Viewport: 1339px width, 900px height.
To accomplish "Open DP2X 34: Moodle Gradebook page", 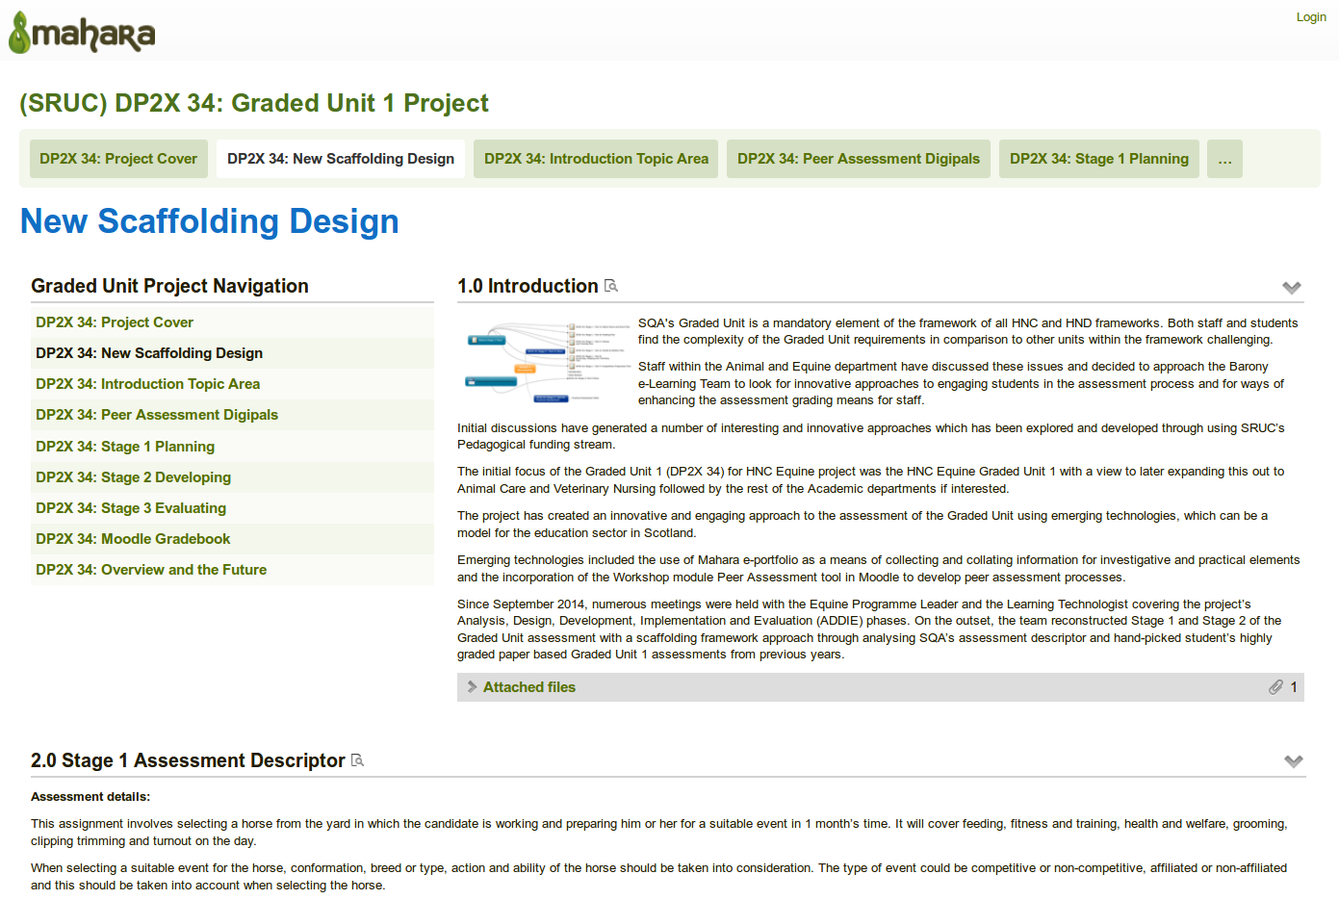I will 133,539.
